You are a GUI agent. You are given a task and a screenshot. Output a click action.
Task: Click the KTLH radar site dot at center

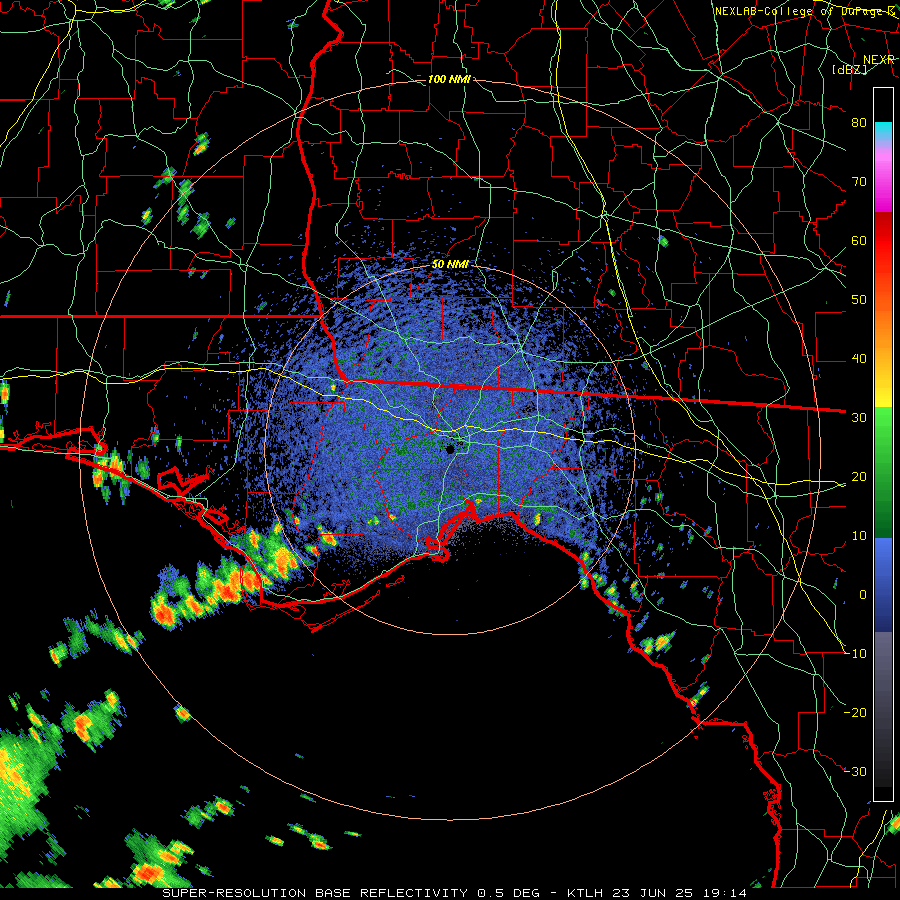(x=450, y=449)
